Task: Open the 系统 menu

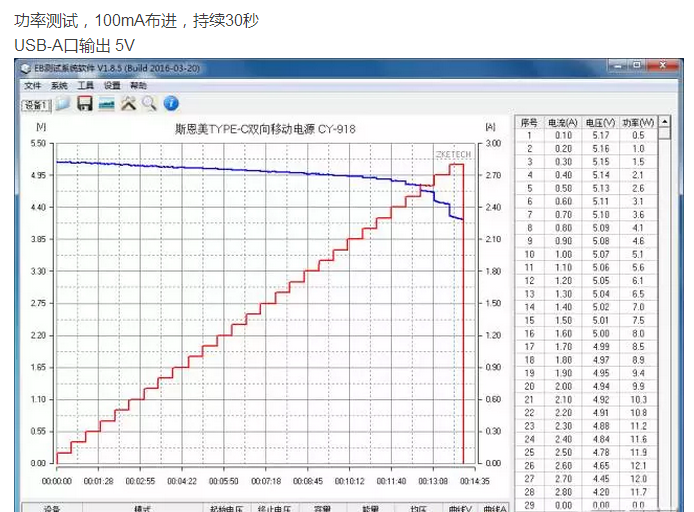Action: [x=60, y=86]
